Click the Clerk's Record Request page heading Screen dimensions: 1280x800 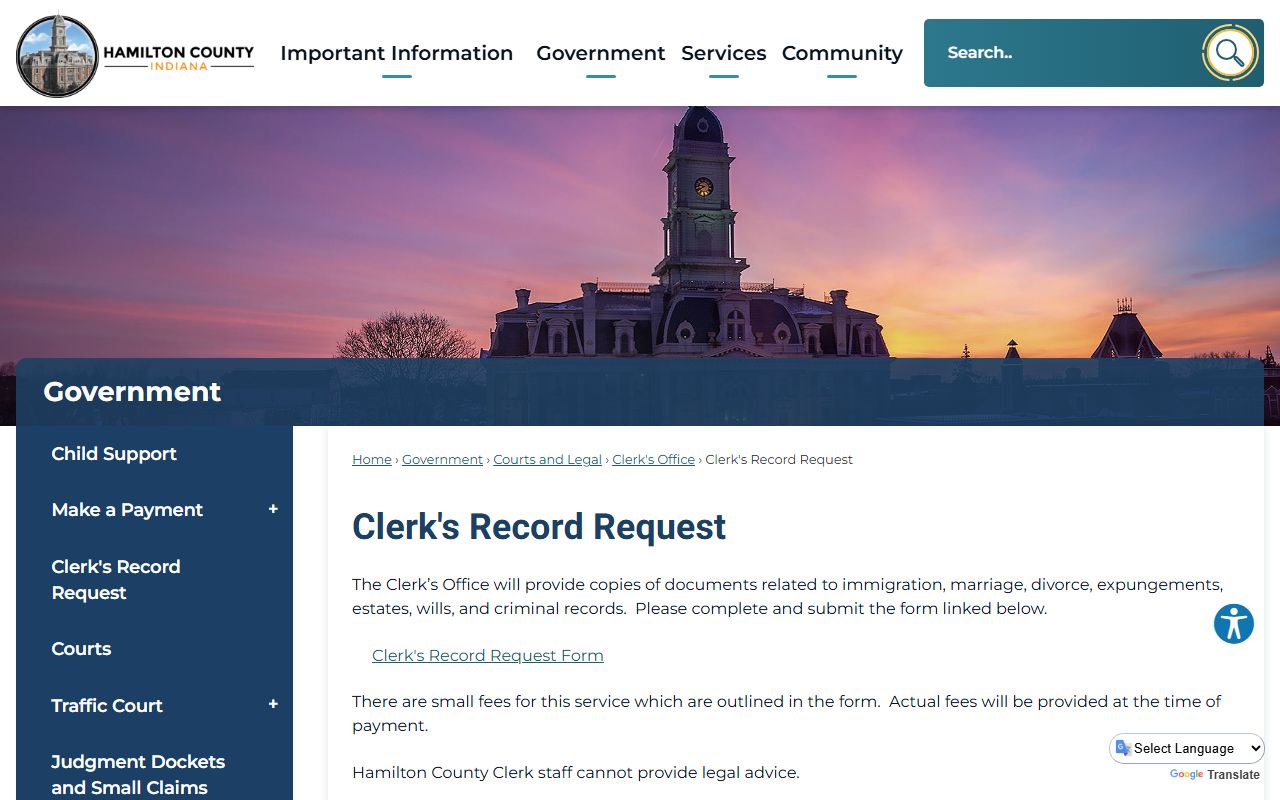click(x=539, y=527)
